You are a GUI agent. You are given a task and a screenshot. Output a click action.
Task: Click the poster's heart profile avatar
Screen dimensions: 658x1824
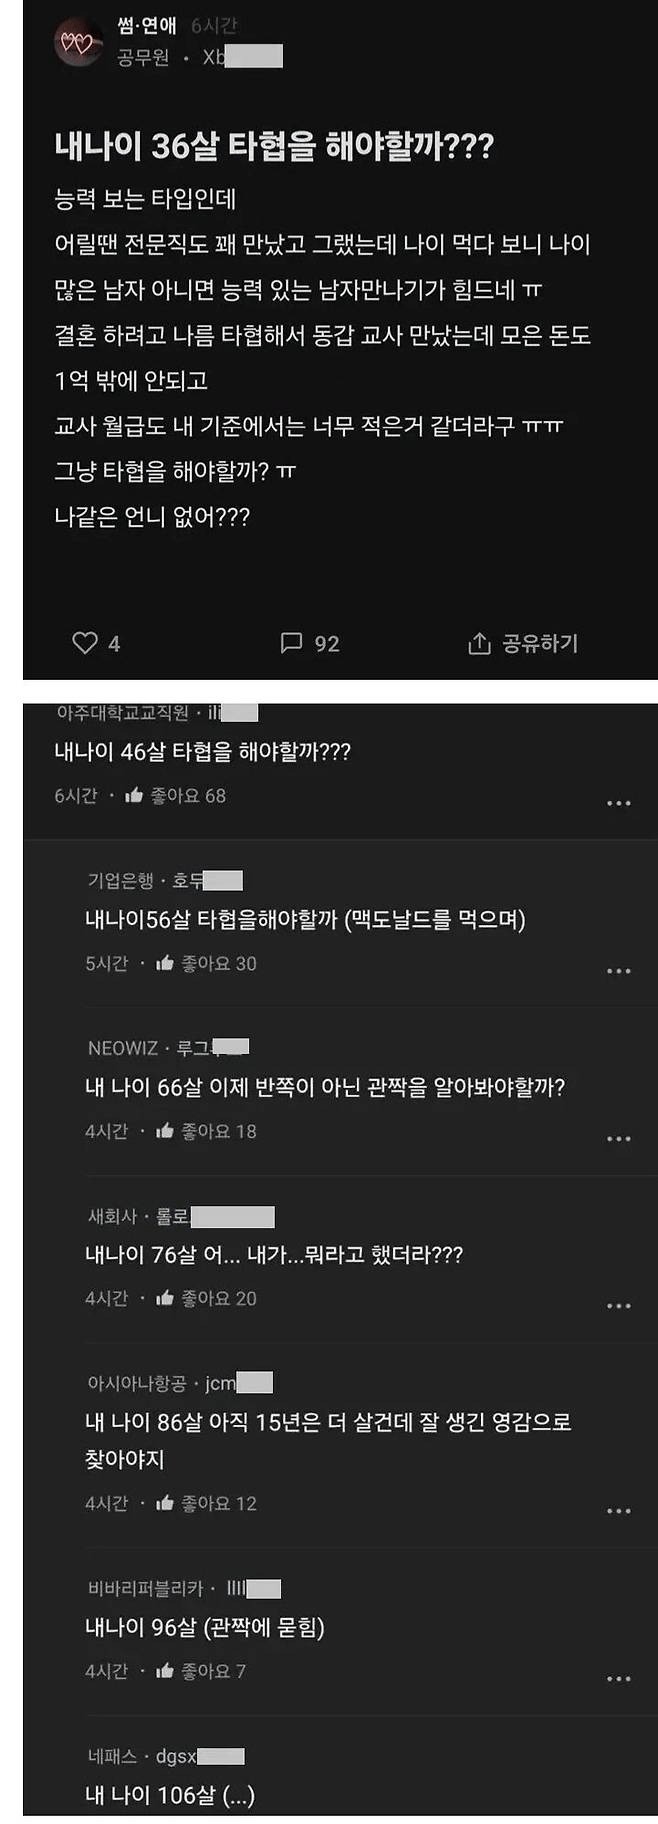[78, 42]
